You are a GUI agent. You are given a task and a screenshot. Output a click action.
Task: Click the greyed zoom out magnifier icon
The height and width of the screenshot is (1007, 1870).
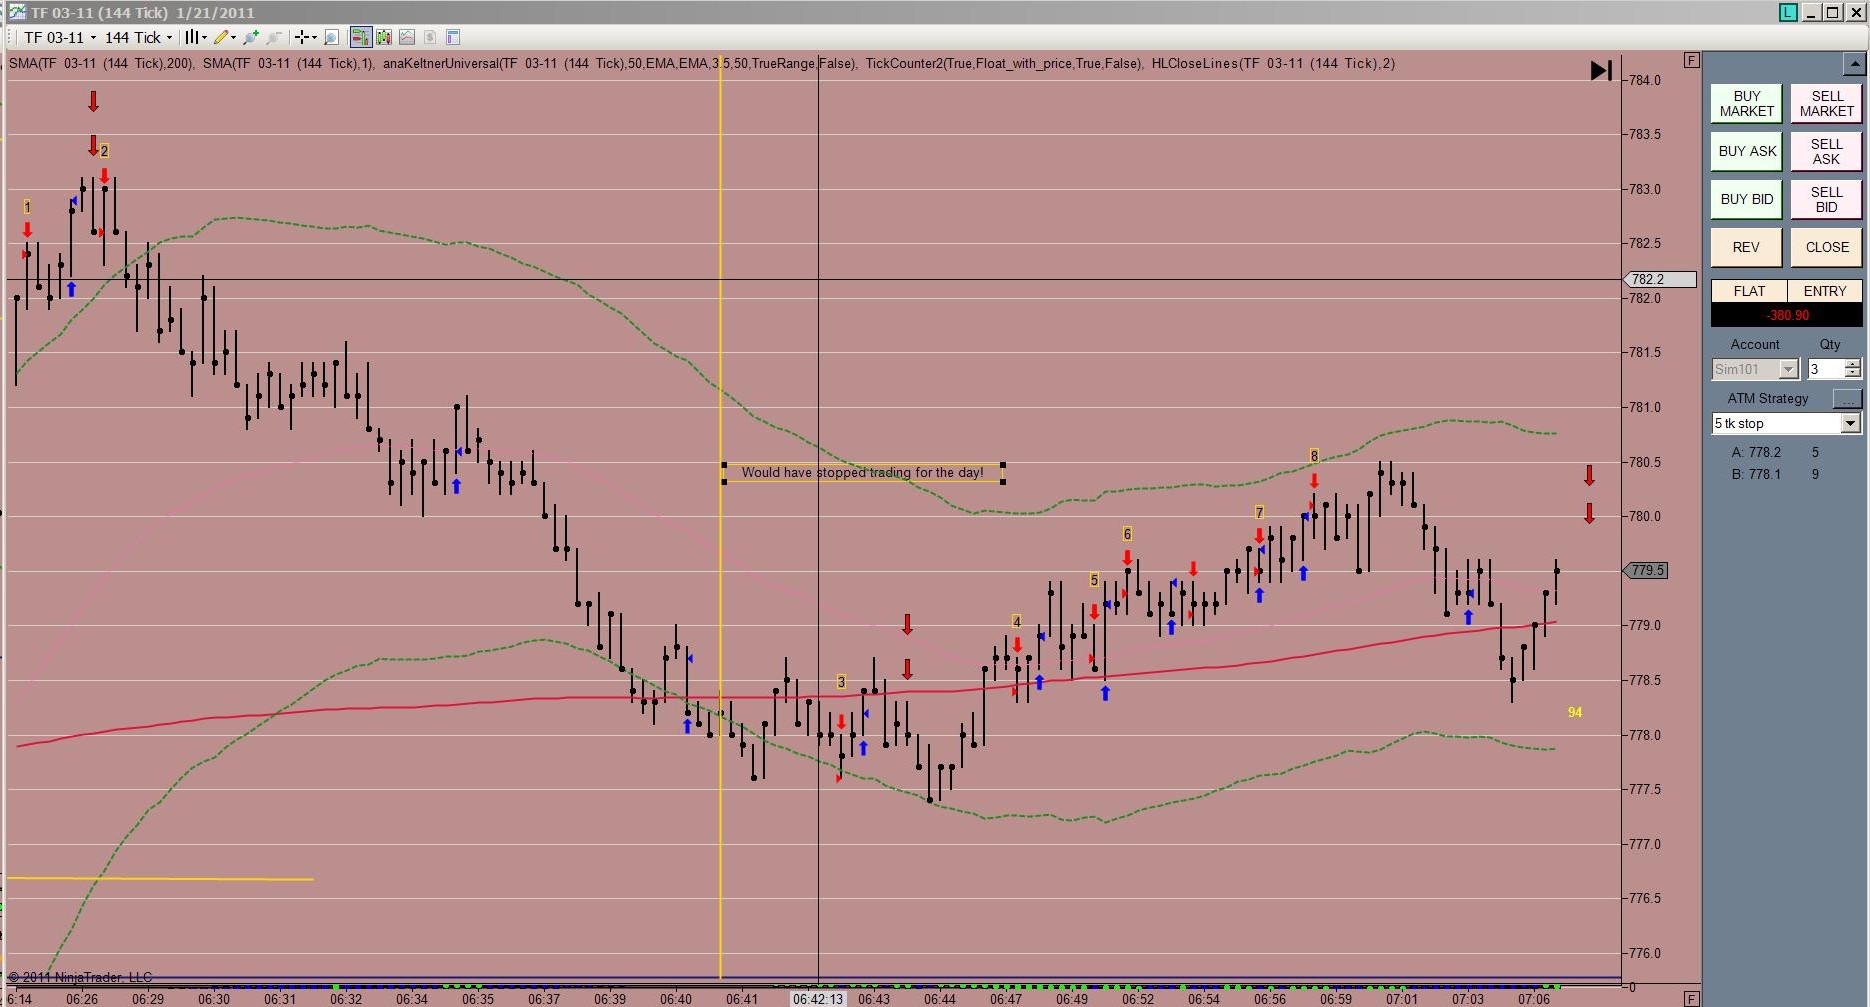273,38
